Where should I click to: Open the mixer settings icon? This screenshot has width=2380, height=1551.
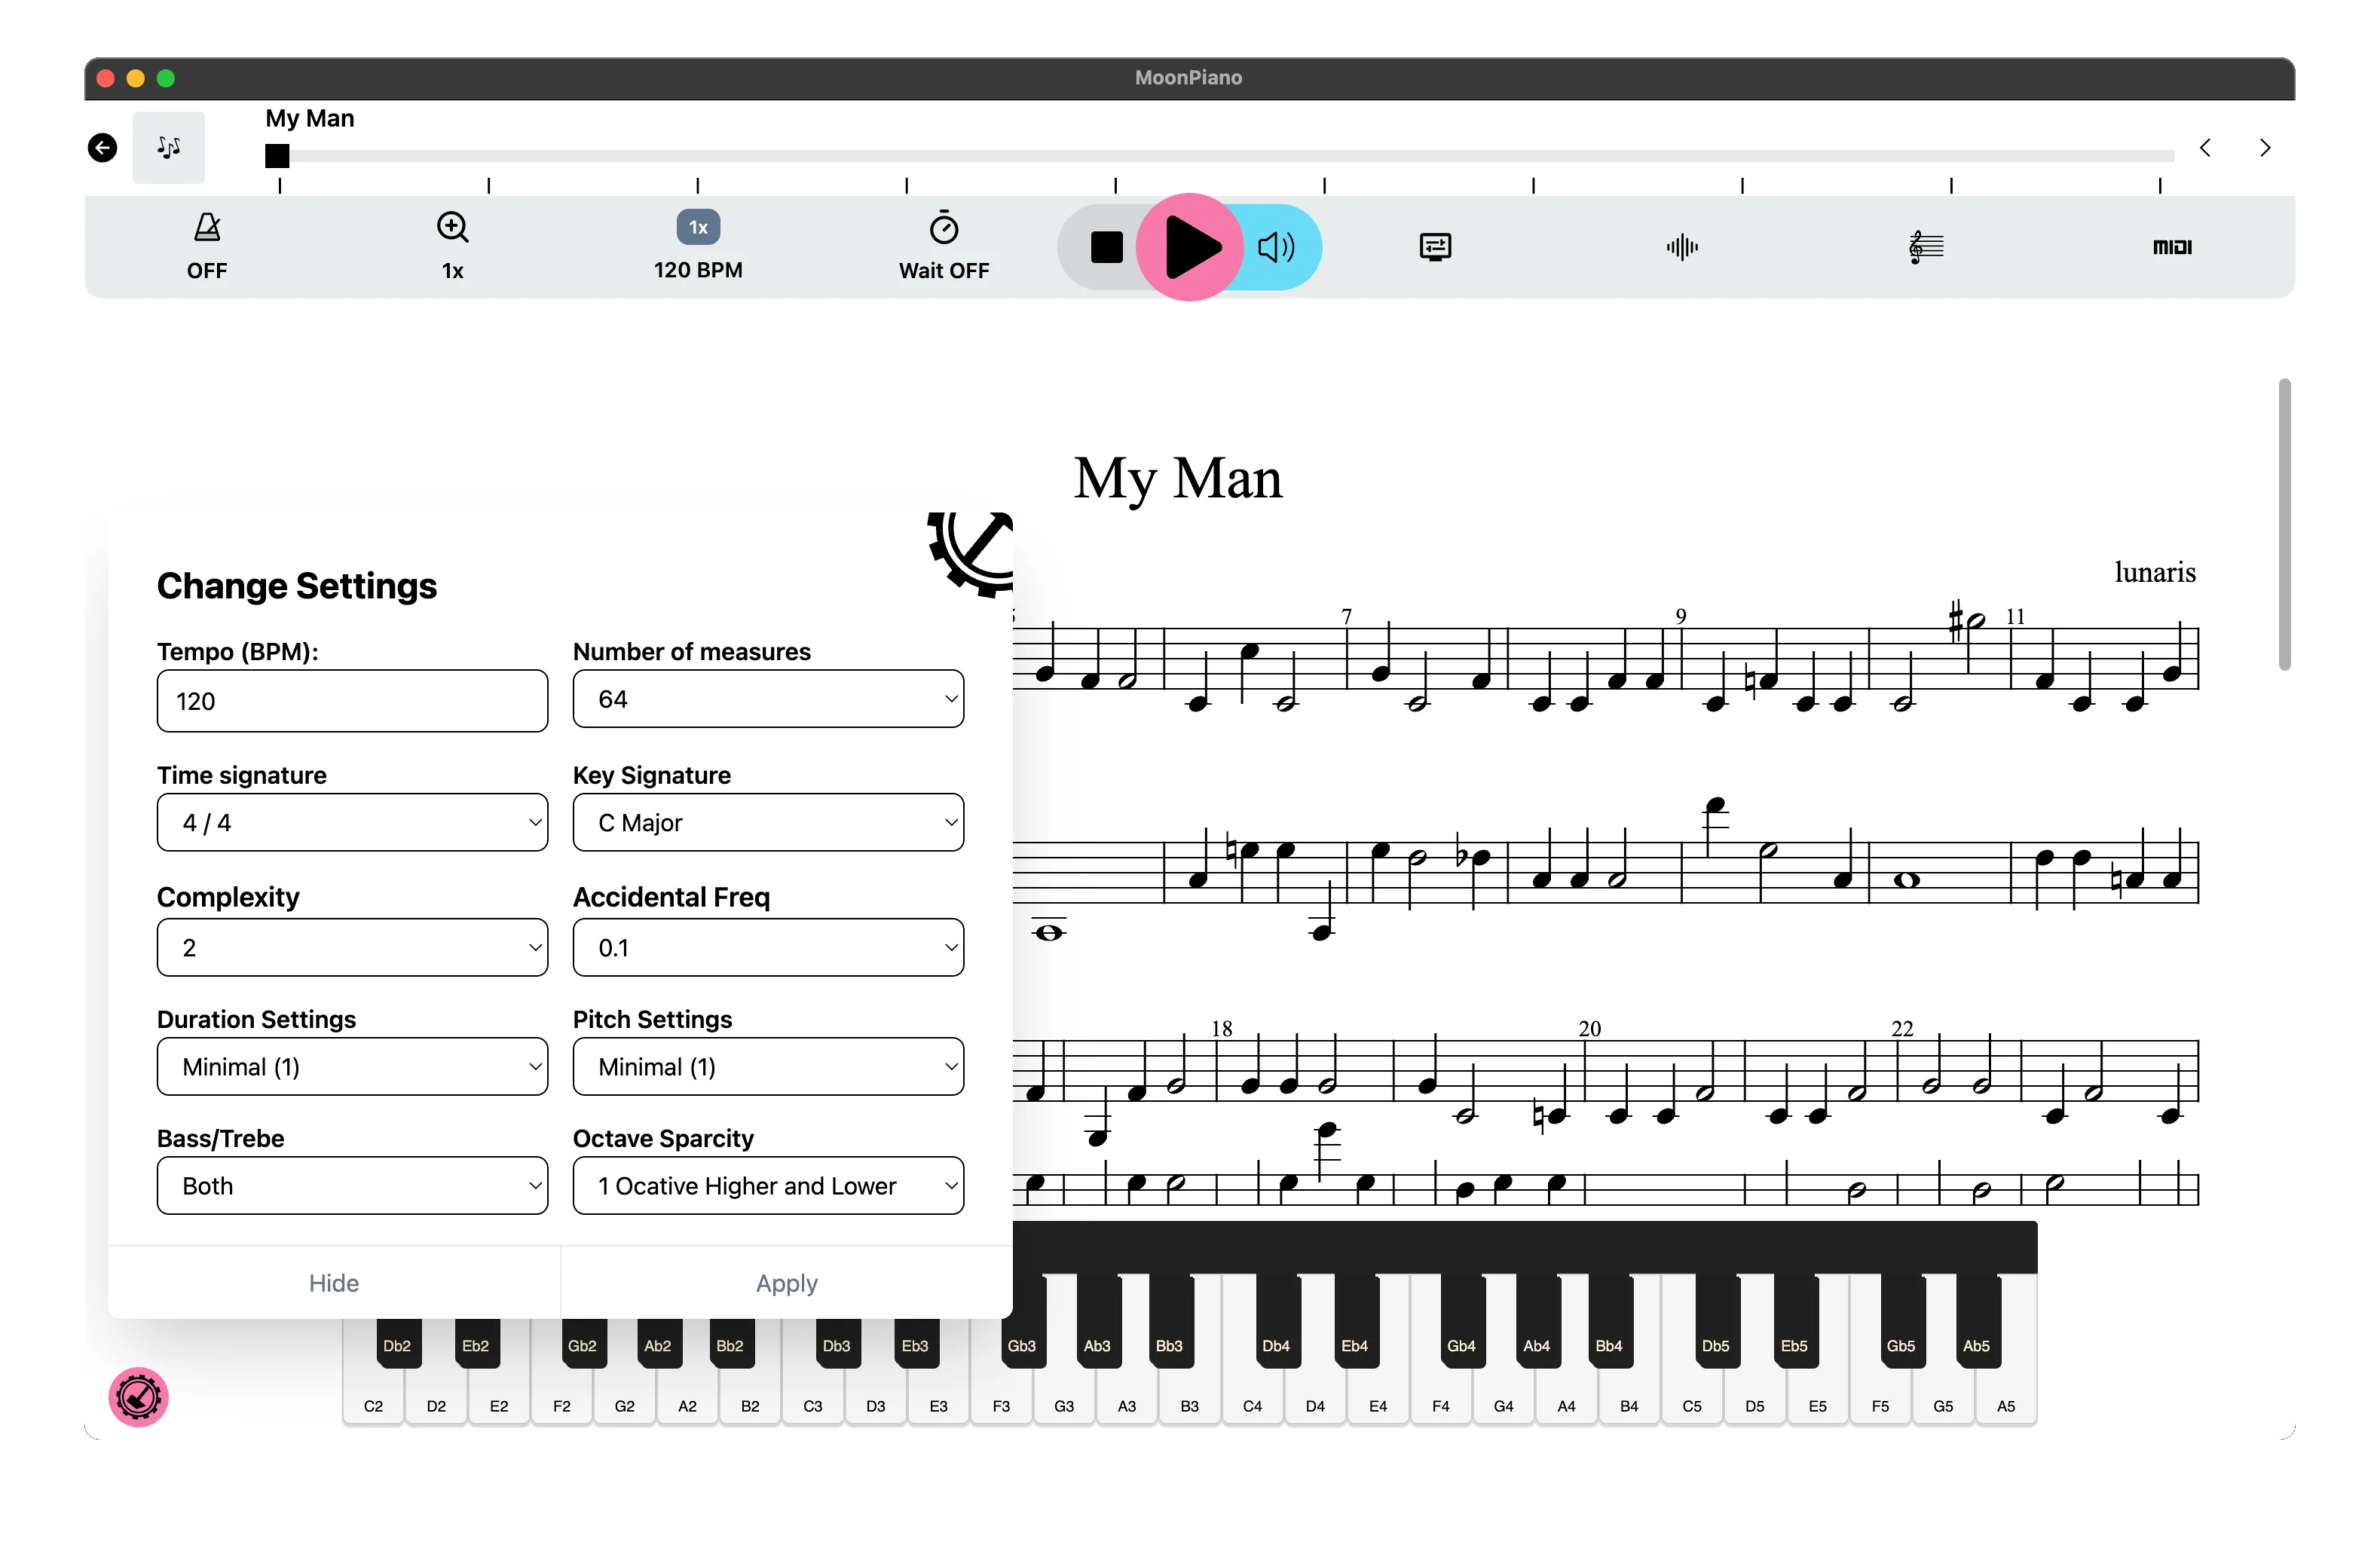pyautogui.click(x=1436, y=247)
